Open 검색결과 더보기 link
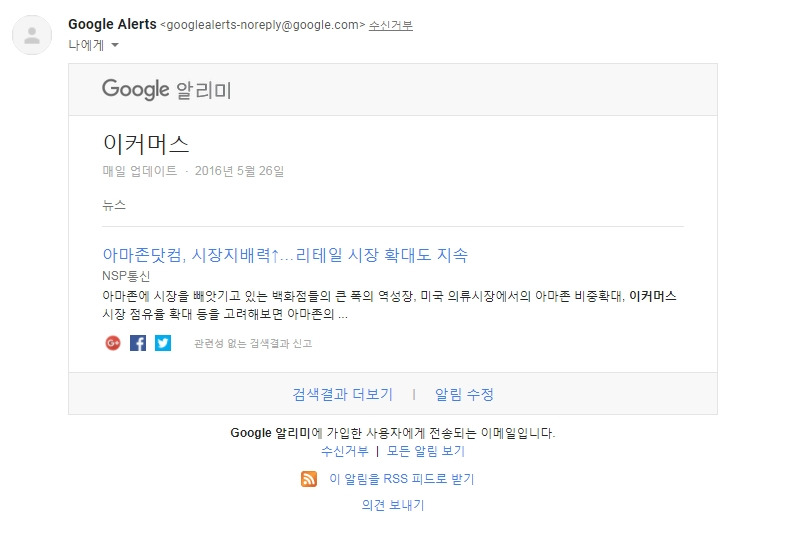Image resolution: width=793 pixels, height=542 pixels. click(342, 394)
